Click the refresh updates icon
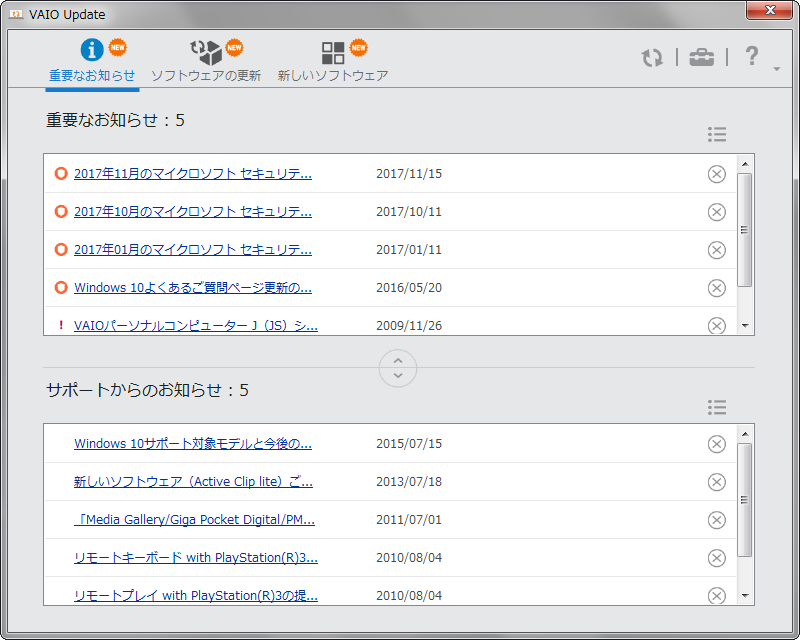Image resolution: width=800 pixels, height=640 pixels. pyautogui.click(x=652, y=58)
